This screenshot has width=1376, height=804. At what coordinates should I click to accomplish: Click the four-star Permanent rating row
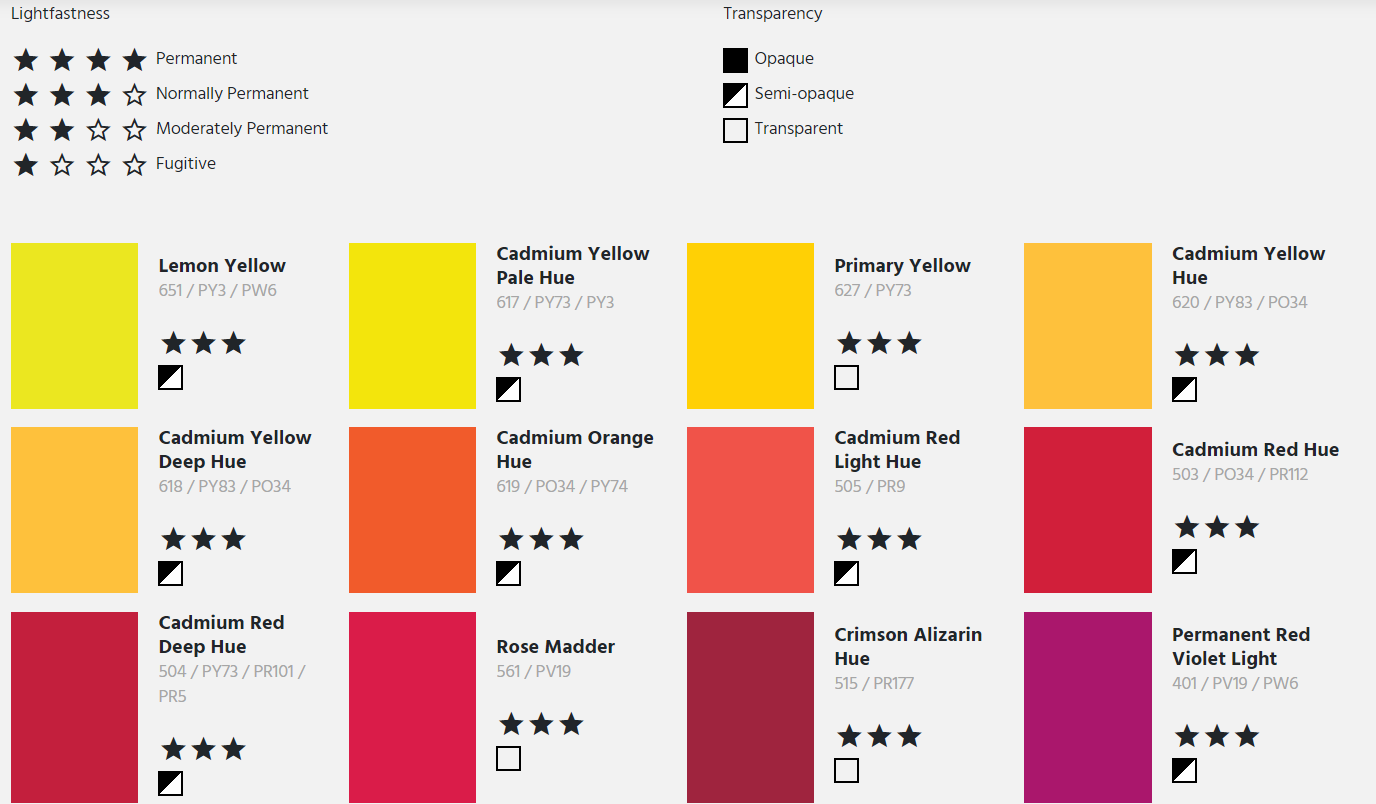click(x=80, y=60)
